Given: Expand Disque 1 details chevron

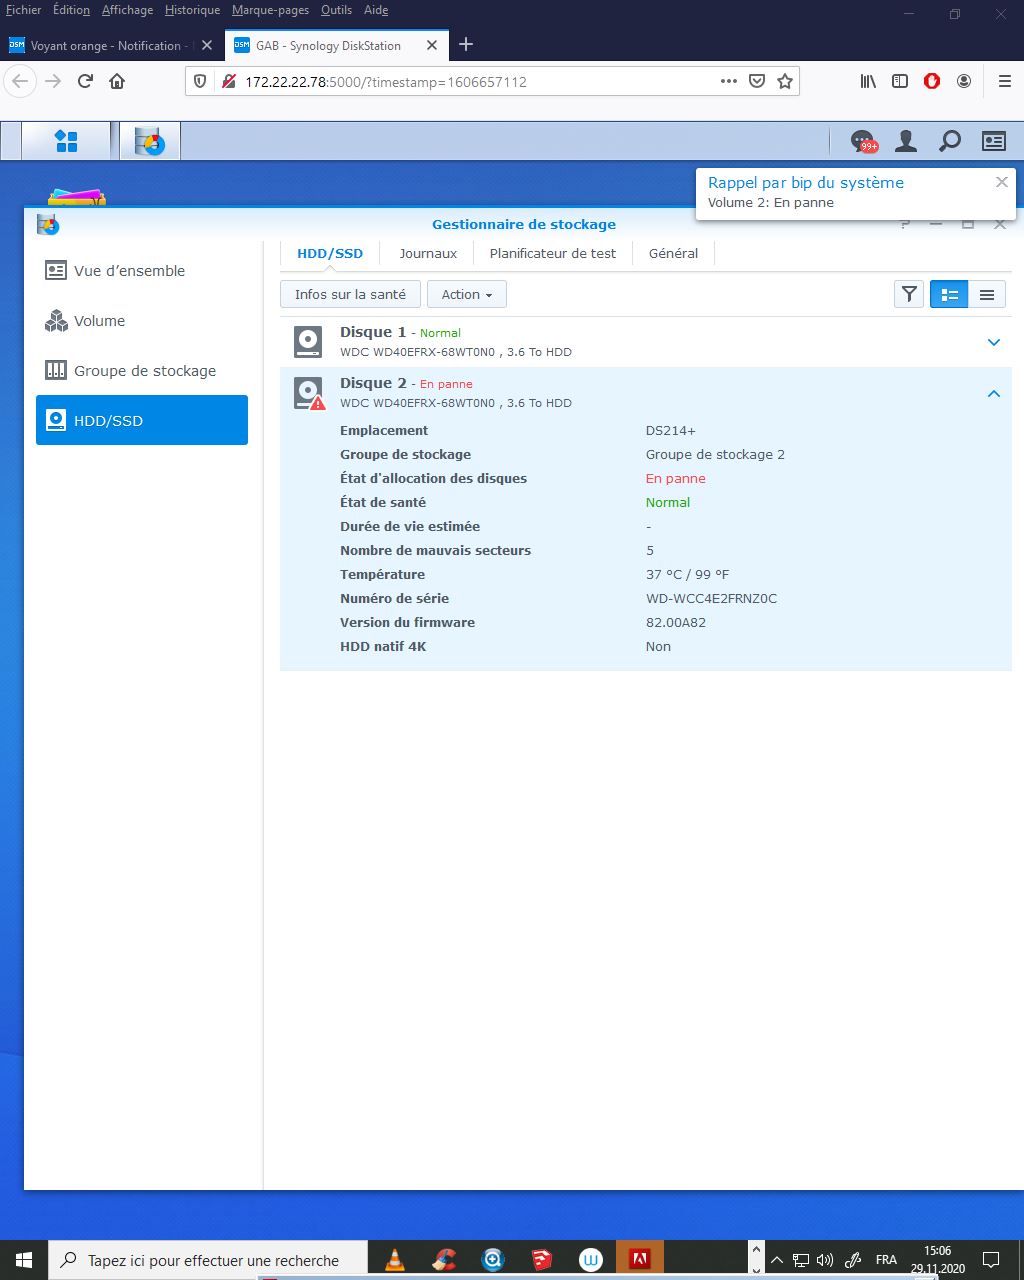Looking at the screenshot, I should [994, 342].
